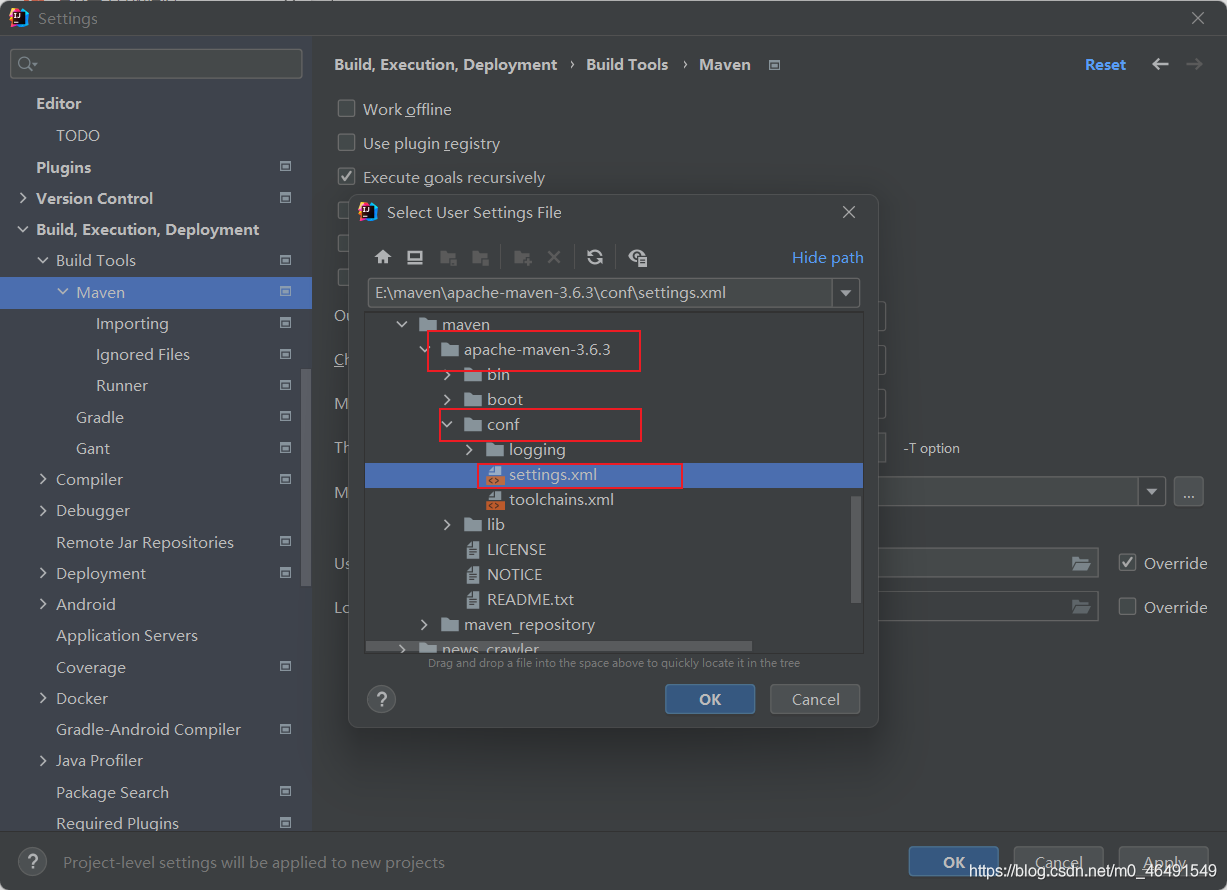
Task: Open Gant settings page
Action: (93, 448)
